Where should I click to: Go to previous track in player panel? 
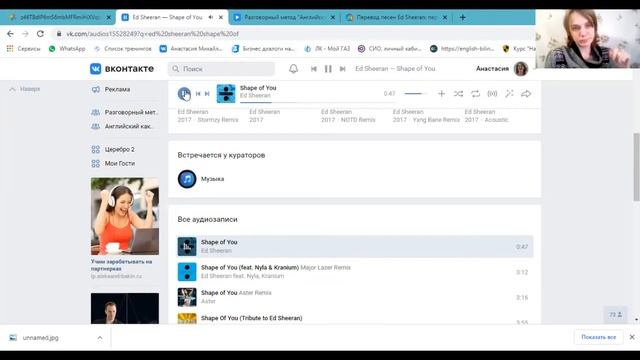coord(198,94)
